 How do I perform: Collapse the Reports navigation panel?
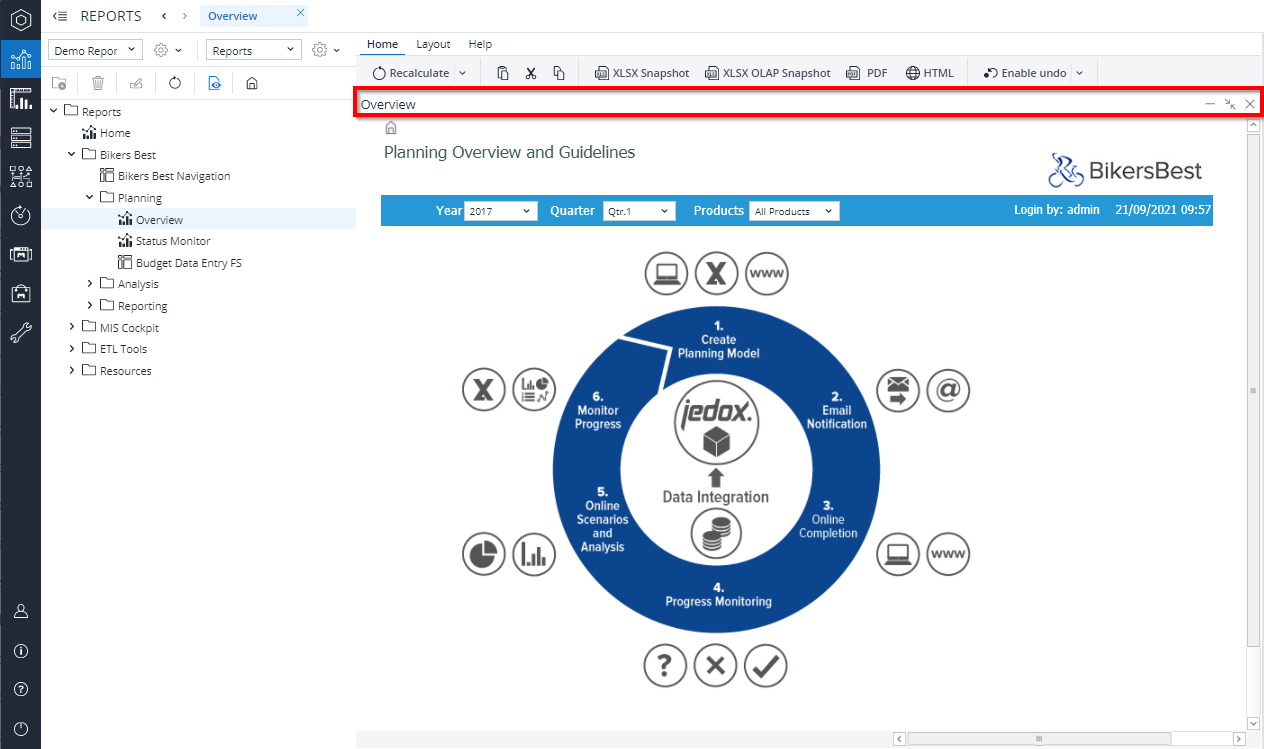[60, 16]
